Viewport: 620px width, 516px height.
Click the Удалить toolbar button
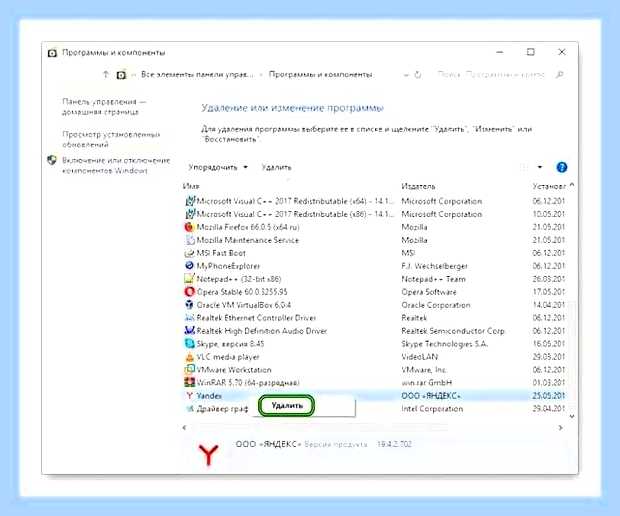276,167
